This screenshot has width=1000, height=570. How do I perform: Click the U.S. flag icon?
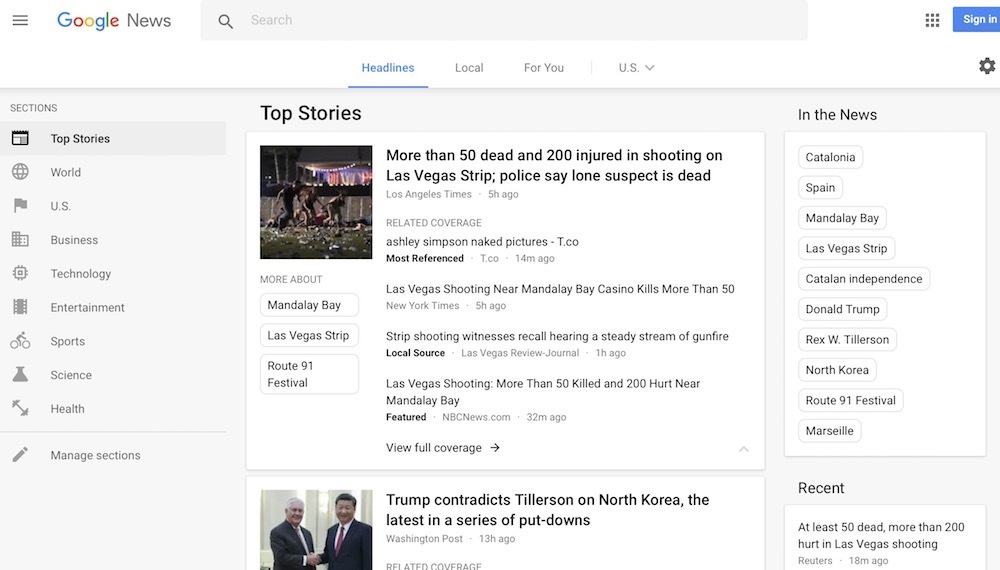(x=20, y=205)
